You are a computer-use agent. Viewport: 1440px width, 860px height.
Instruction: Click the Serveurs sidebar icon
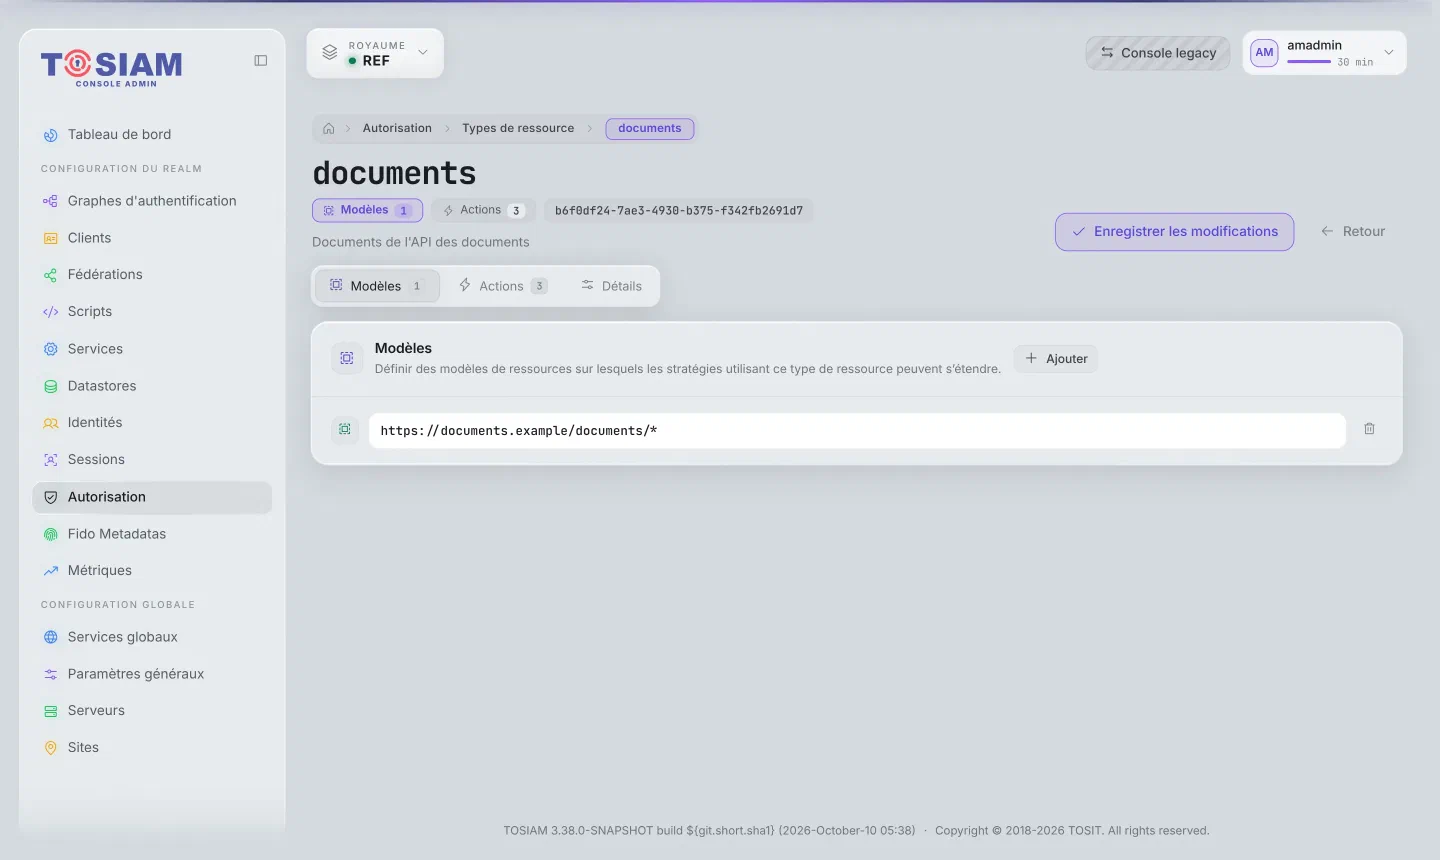point(50,711)
